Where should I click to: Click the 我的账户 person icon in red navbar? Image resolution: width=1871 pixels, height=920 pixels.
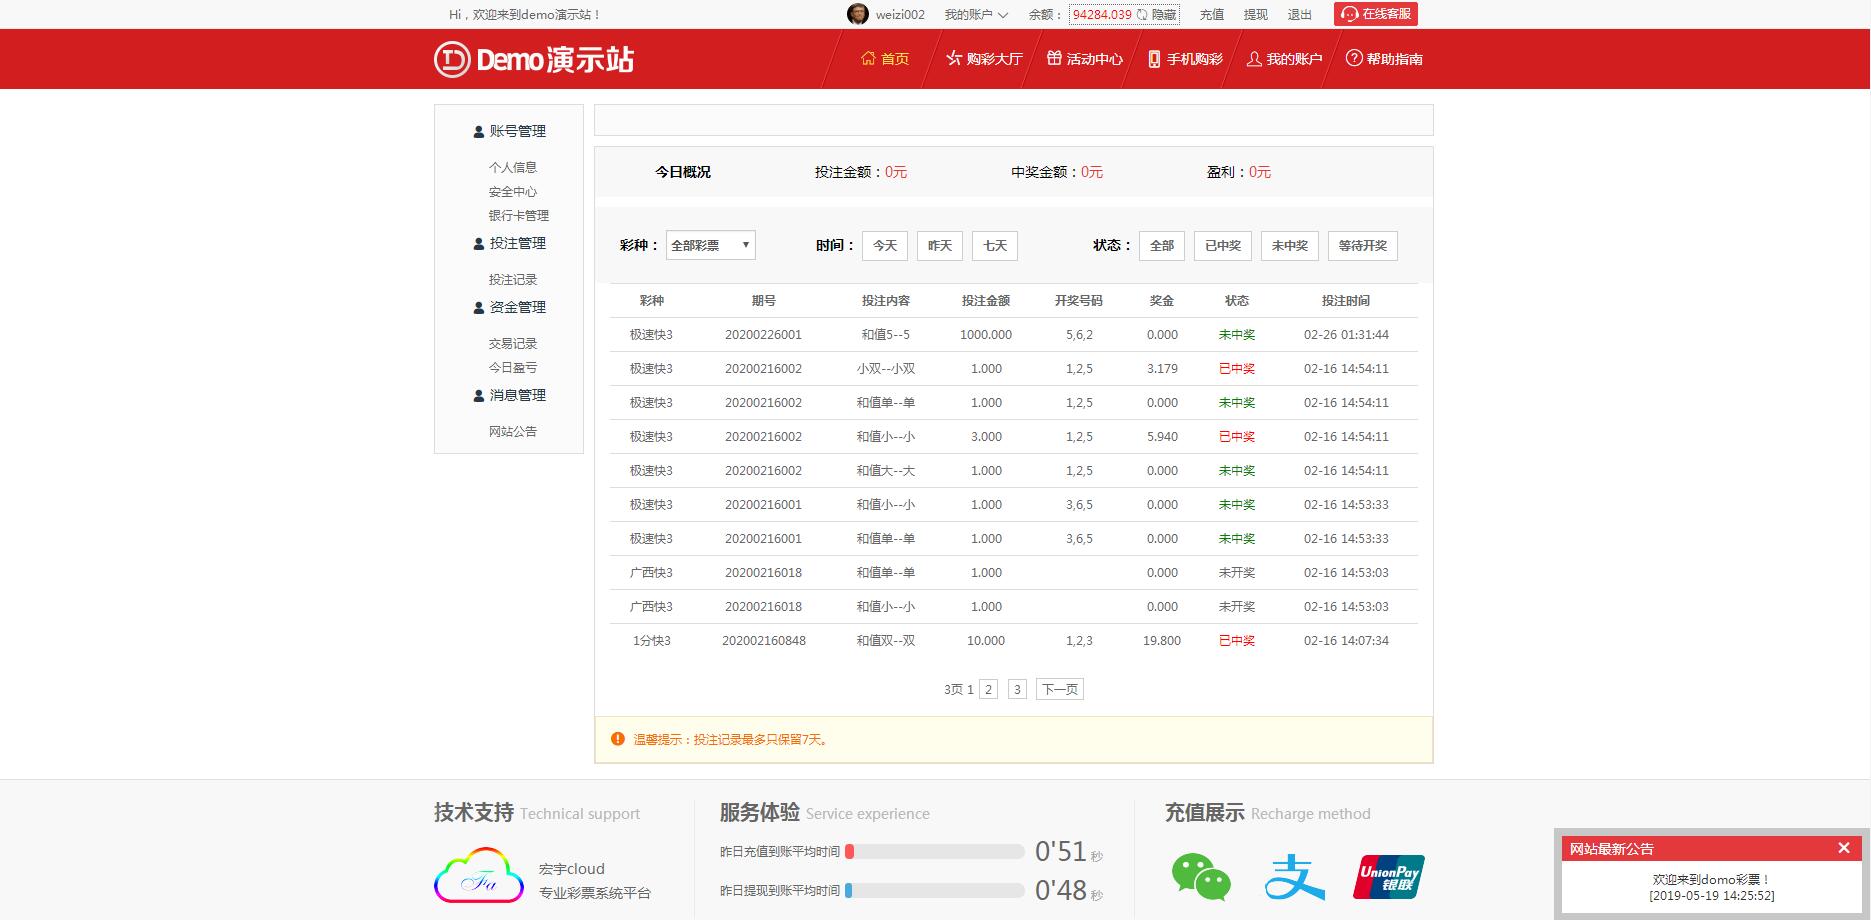coord(1254,59)
